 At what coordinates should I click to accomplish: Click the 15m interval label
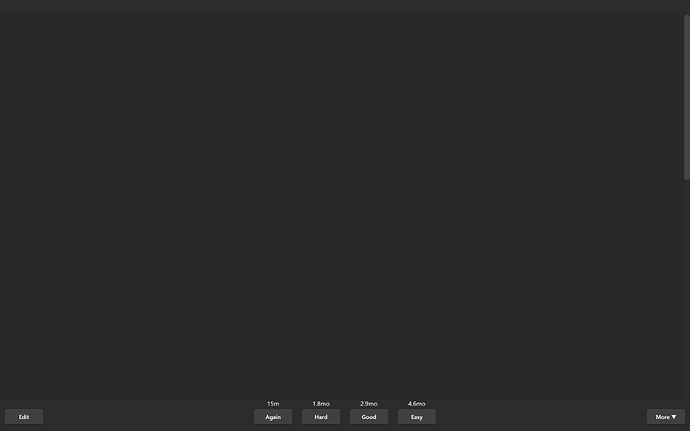pos(273,404)
